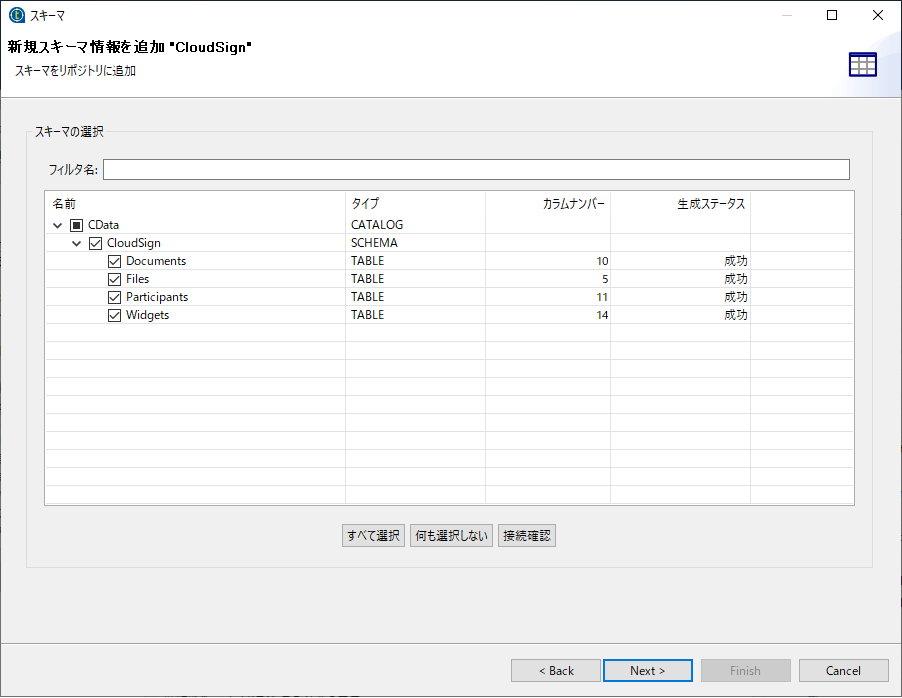
Task: Select the CData tree label
Action: 104,225
